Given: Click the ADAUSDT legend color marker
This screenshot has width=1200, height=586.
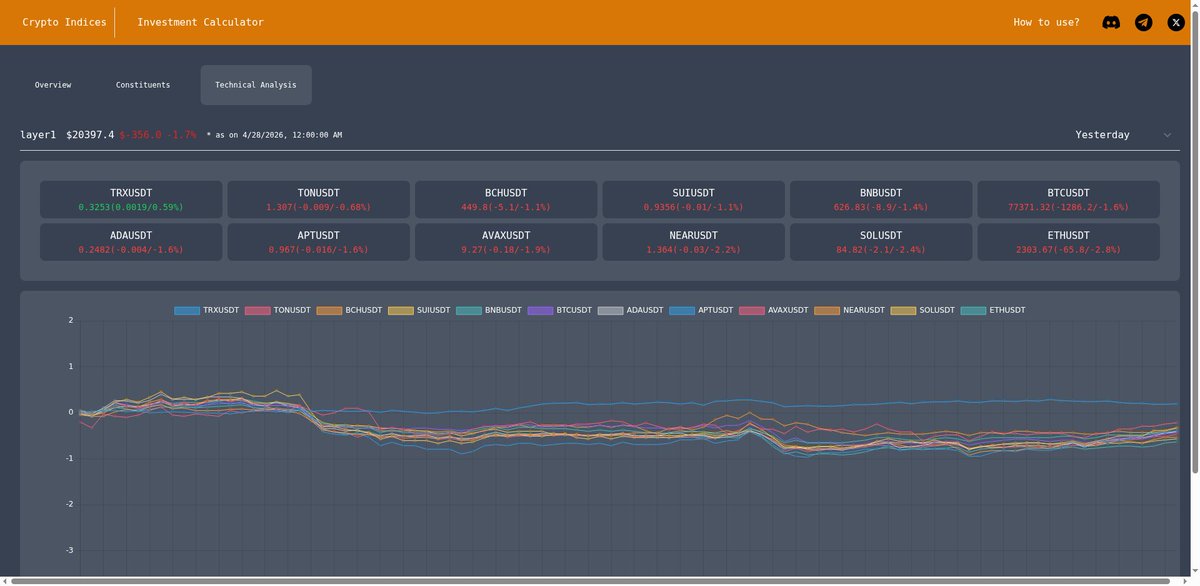Looking at the screenshot, I should 609,310.
